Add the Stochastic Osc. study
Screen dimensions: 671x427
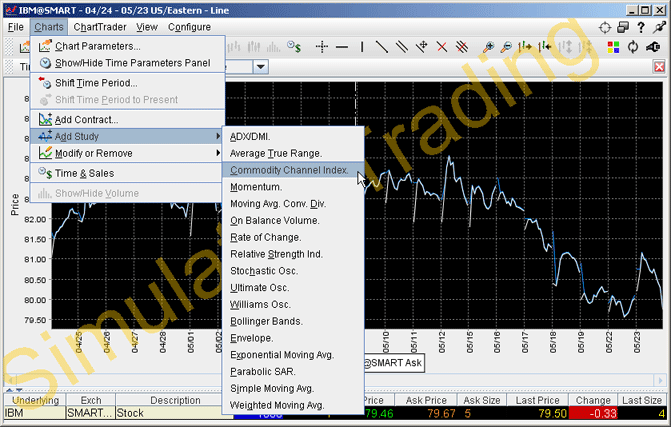pyautogui.click(x=293, y=271)
